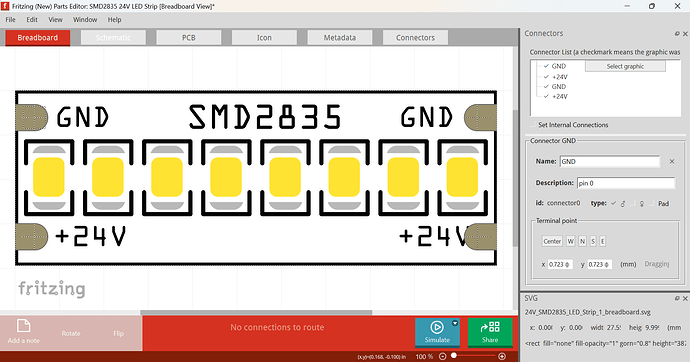Click the zoom slider handle

pos(454,356)
